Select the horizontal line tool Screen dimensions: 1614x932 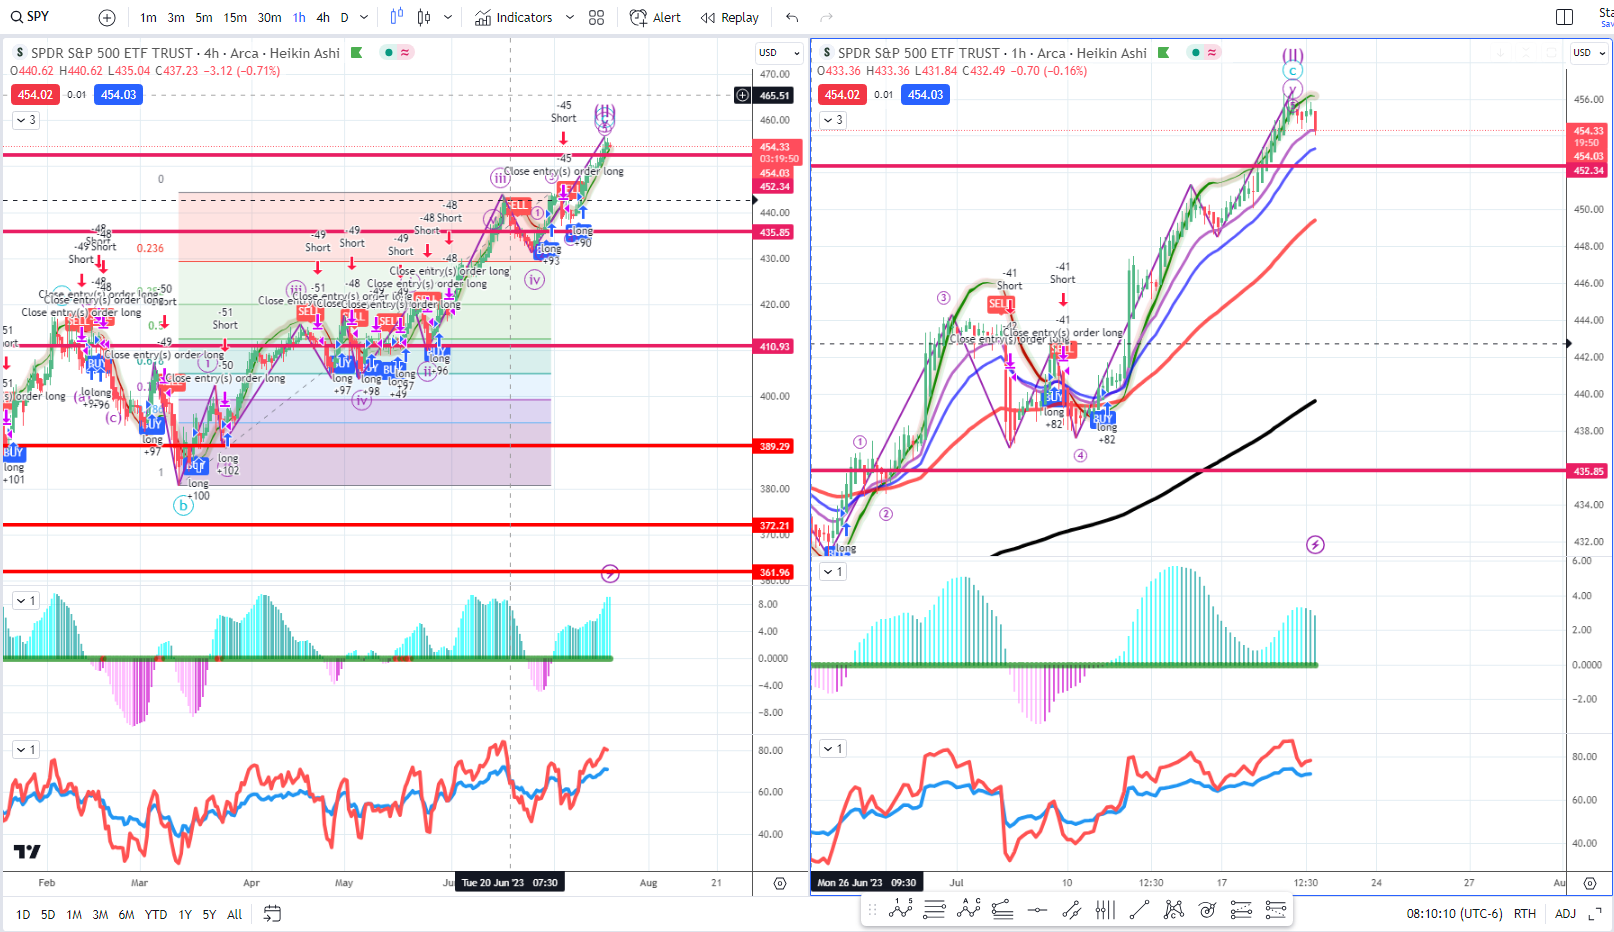point(1037,909)
